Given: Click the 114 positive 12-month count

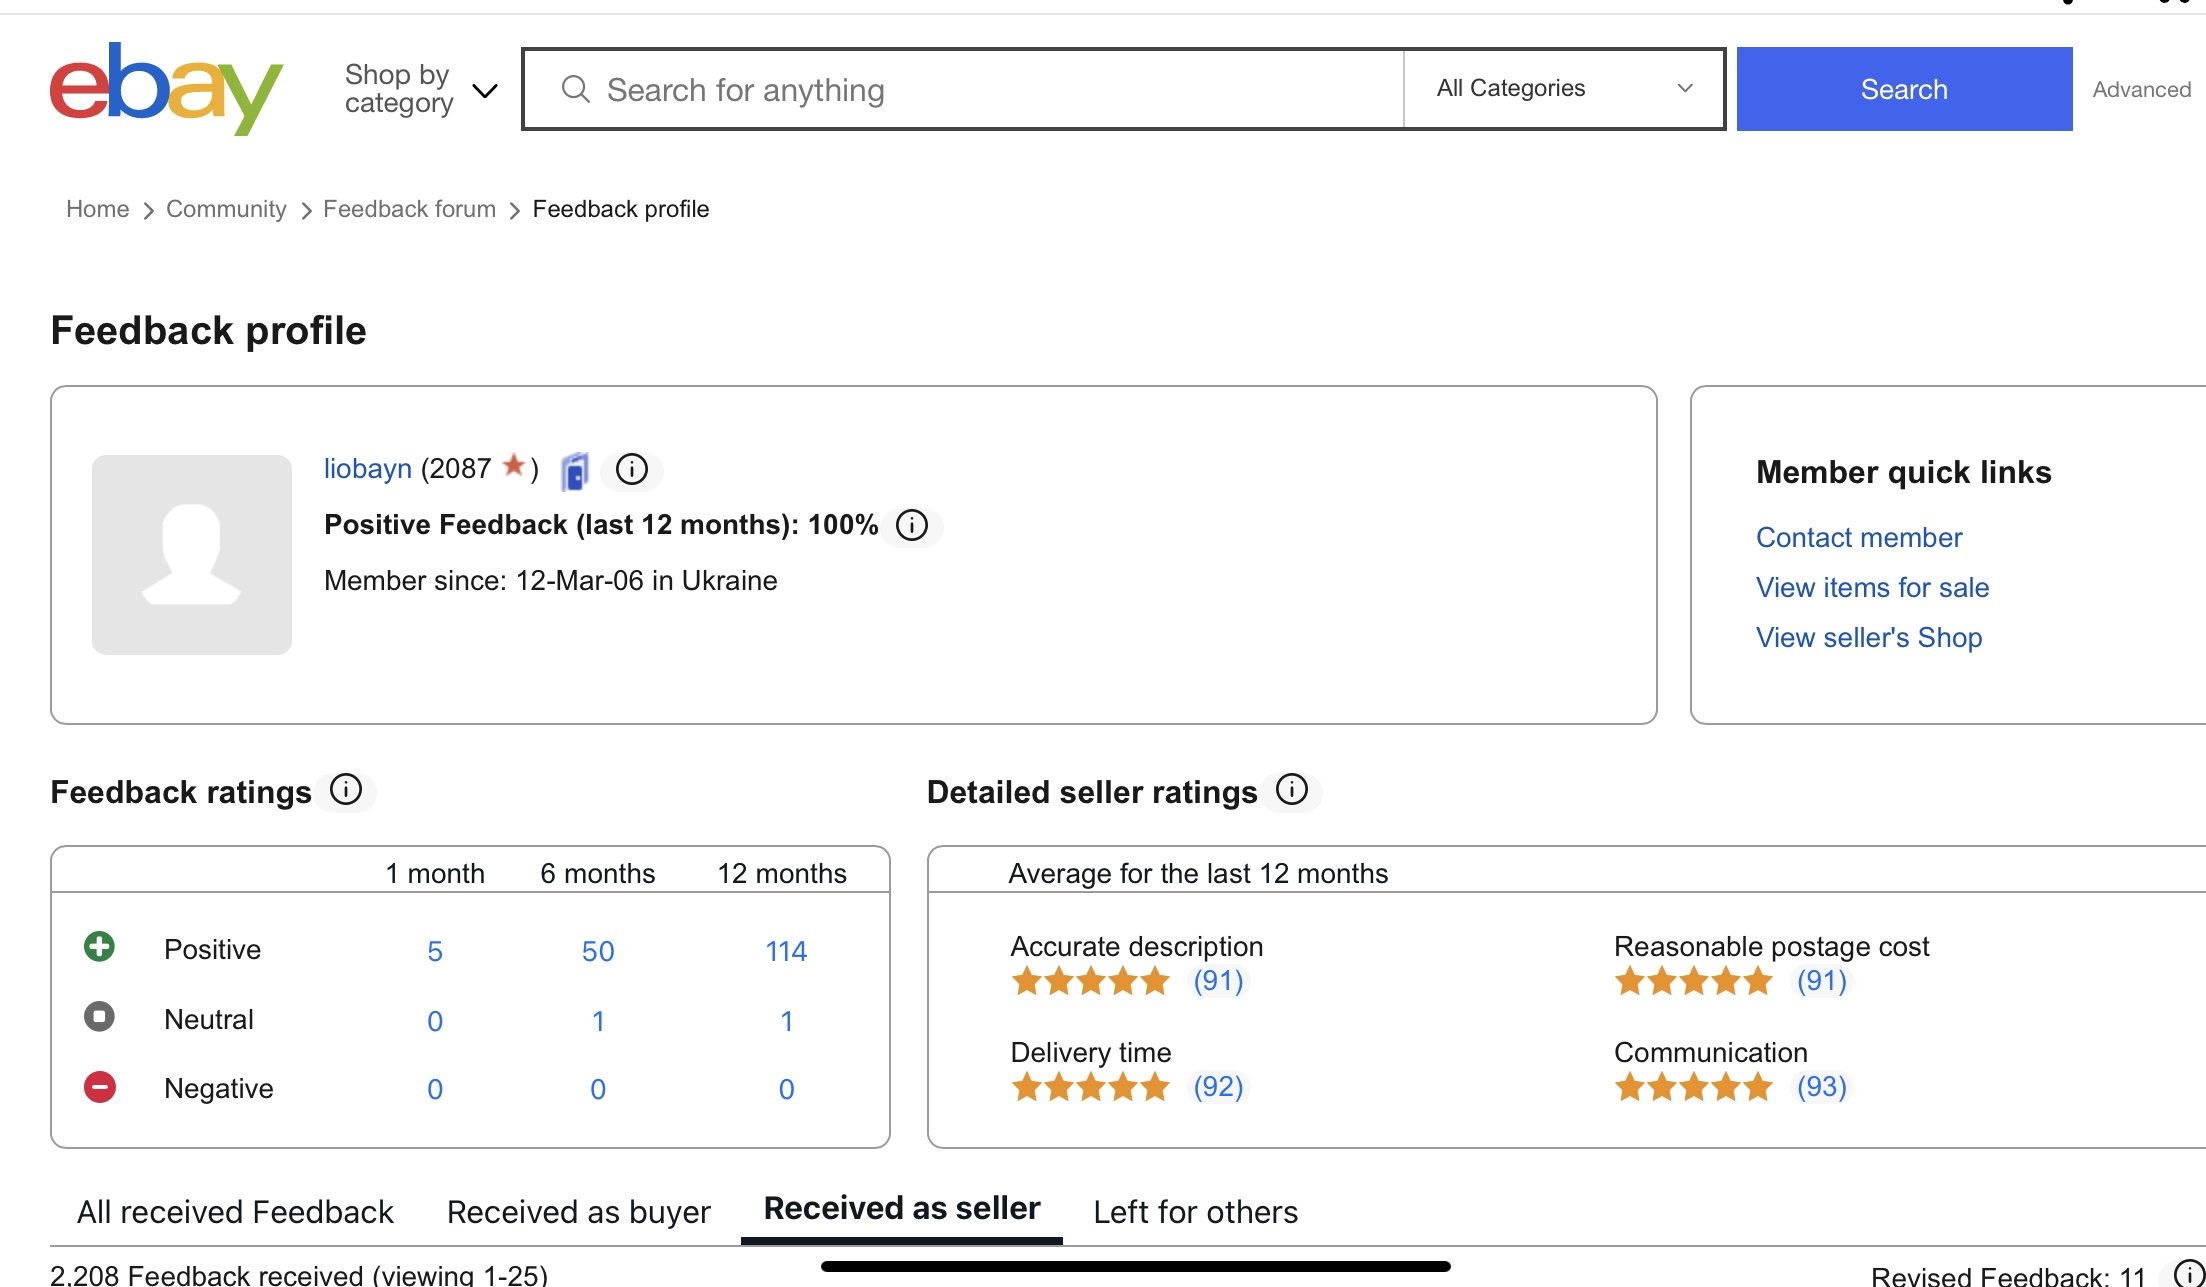Looking at the screenshot, I should [x=786, y=951].
